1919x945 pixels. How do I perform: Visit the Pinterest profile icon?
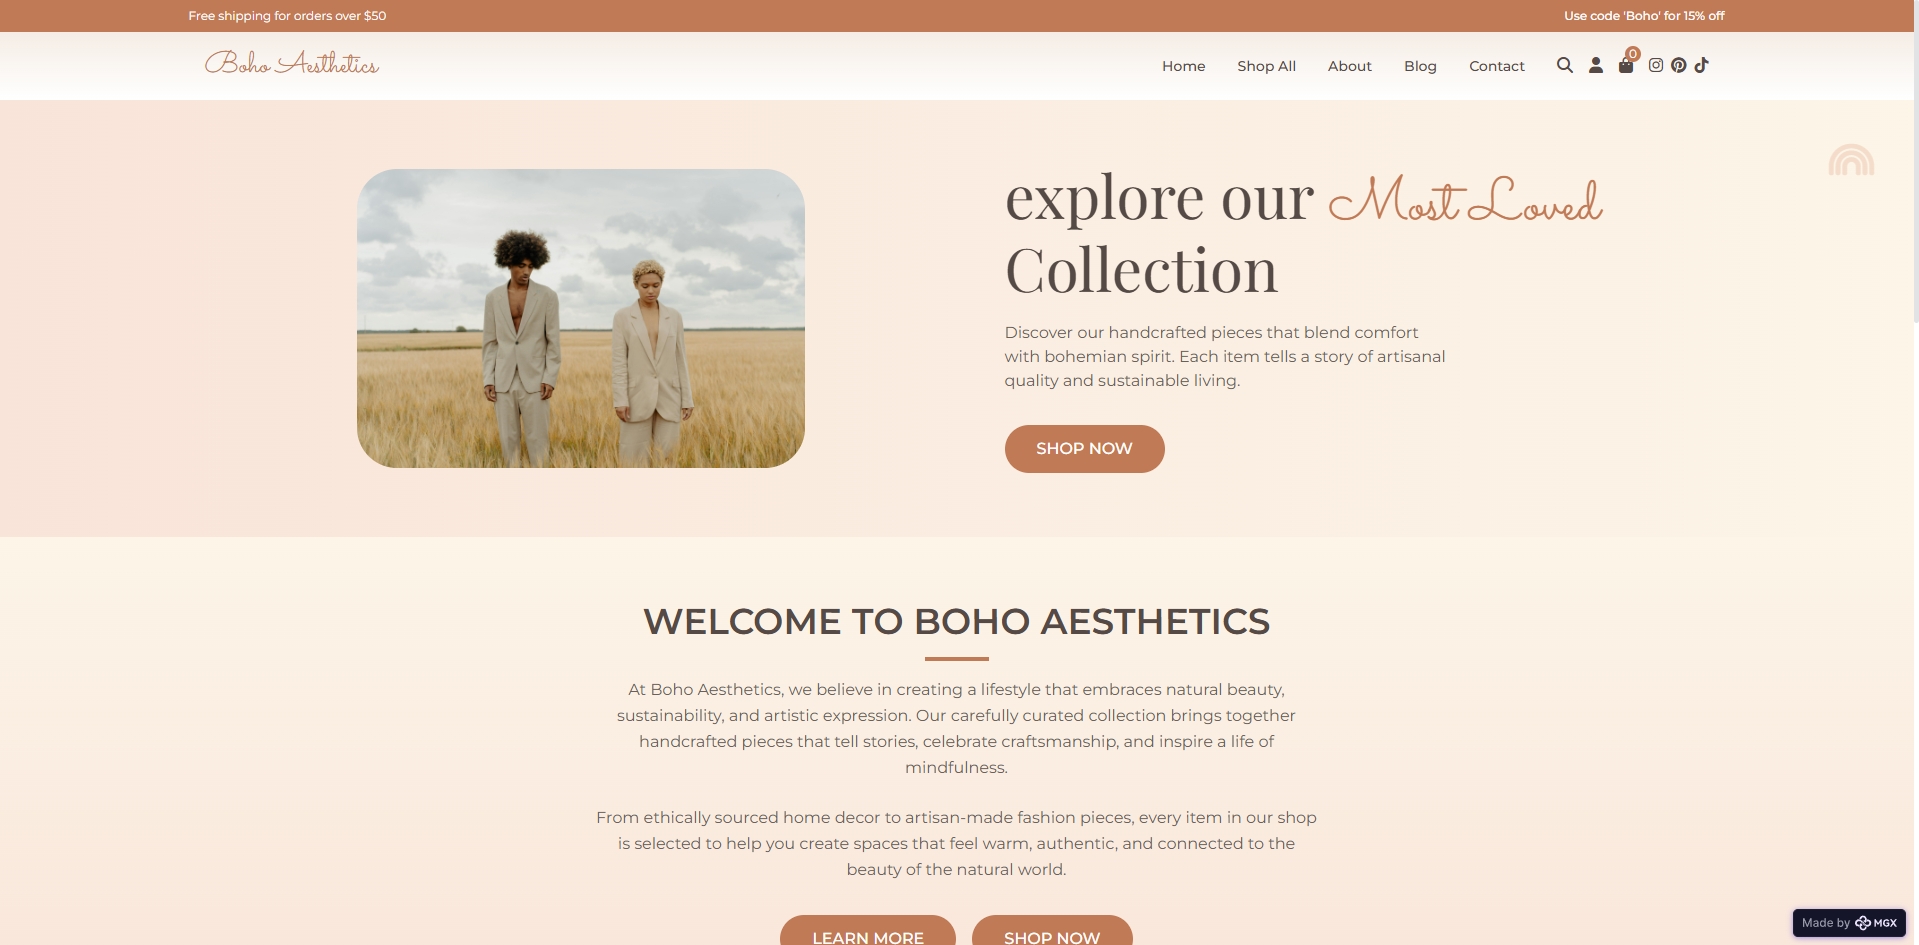click(1679, 65)
